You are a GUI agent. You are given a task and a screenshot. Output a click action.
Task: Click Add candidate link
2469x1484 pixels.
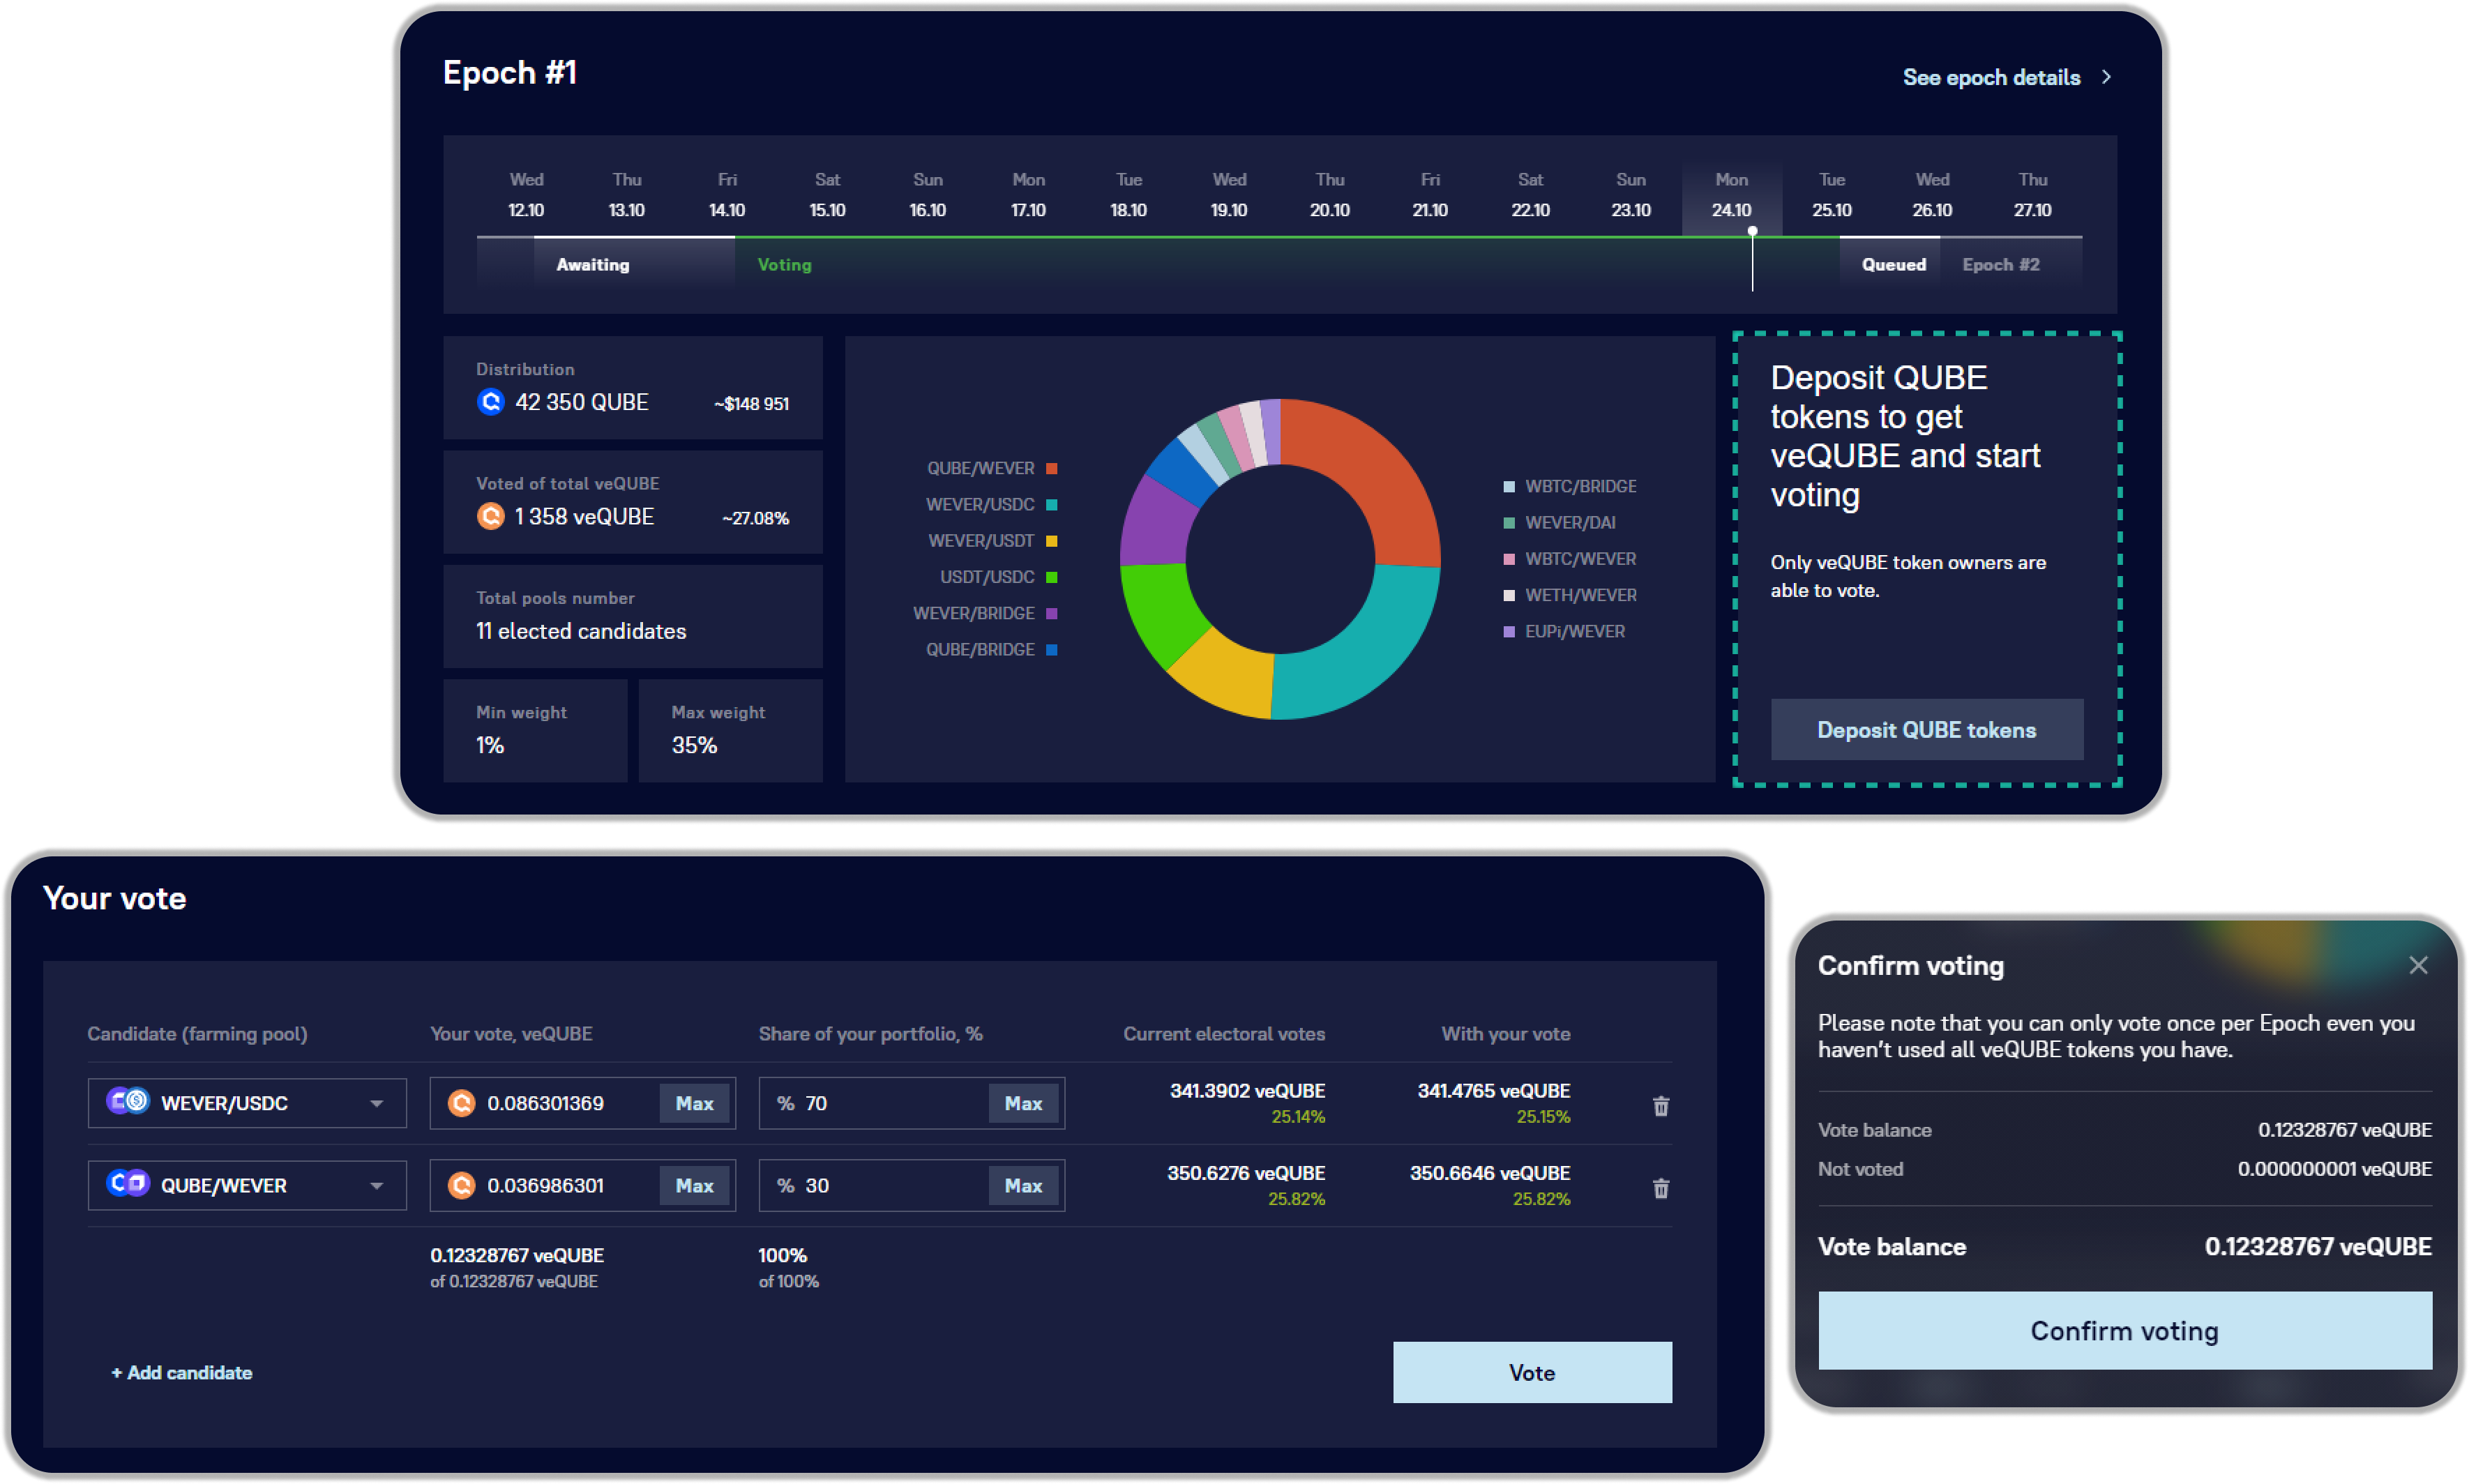181,1372
